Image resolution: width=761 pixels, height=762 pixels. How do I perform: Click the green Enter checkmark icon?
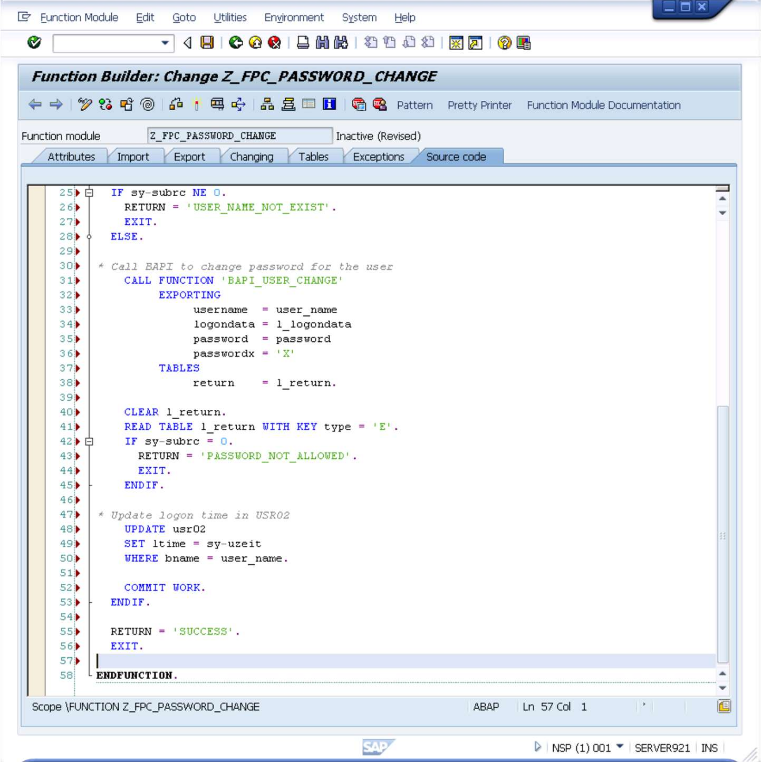coord(34,43)
